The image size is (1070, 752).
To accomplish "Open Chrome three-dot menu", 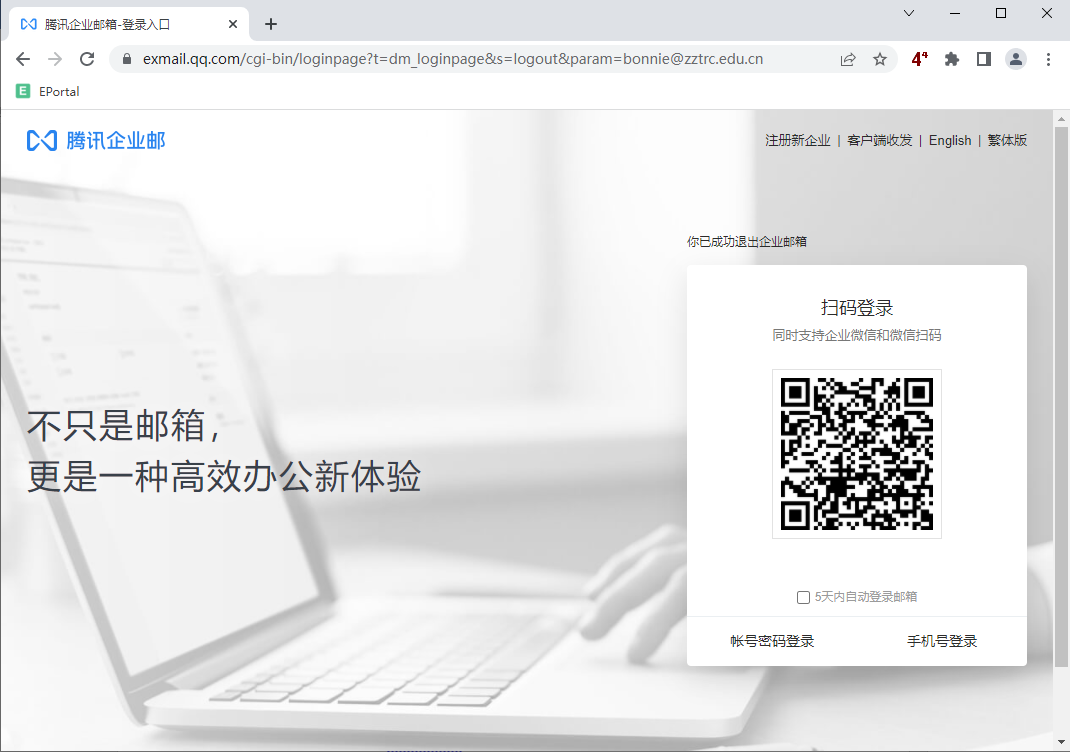I will [x=1048, y=59].
